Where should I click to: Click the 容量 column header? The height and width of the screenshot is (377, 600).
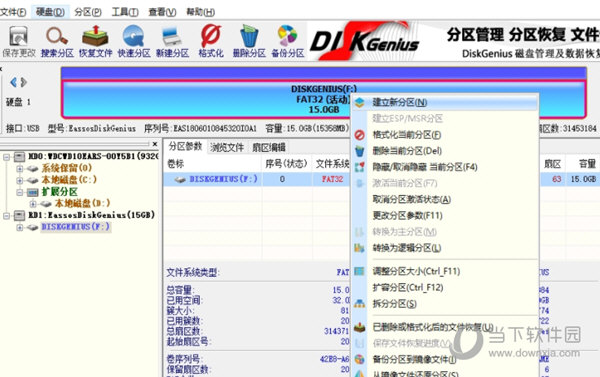point(587,164)
